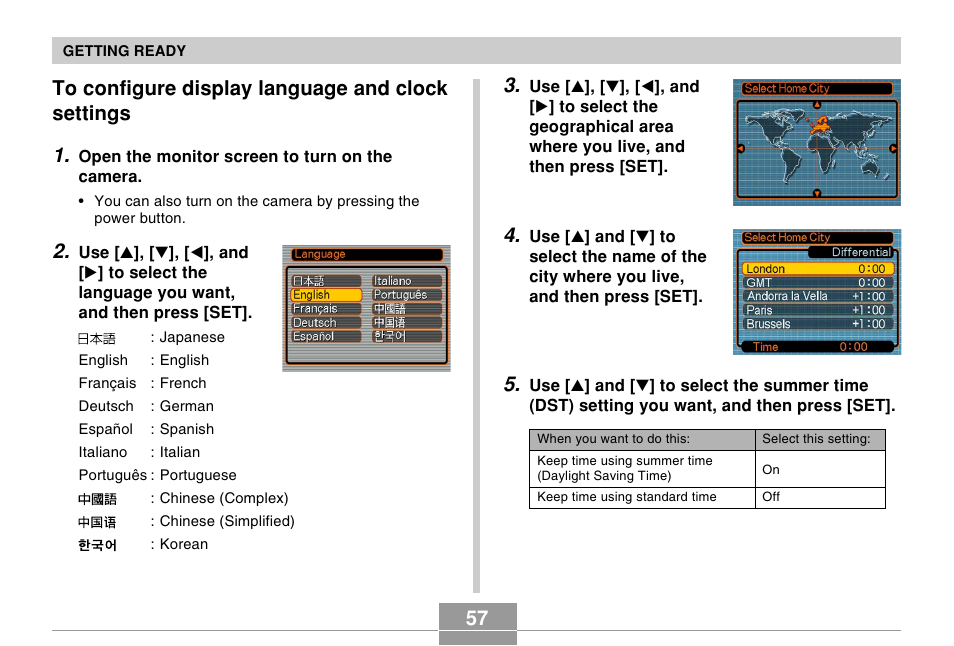The height and width of the screenshot is (646, 954).
Task: Click the bullet about pressing the power button
Action: [256, 210]
